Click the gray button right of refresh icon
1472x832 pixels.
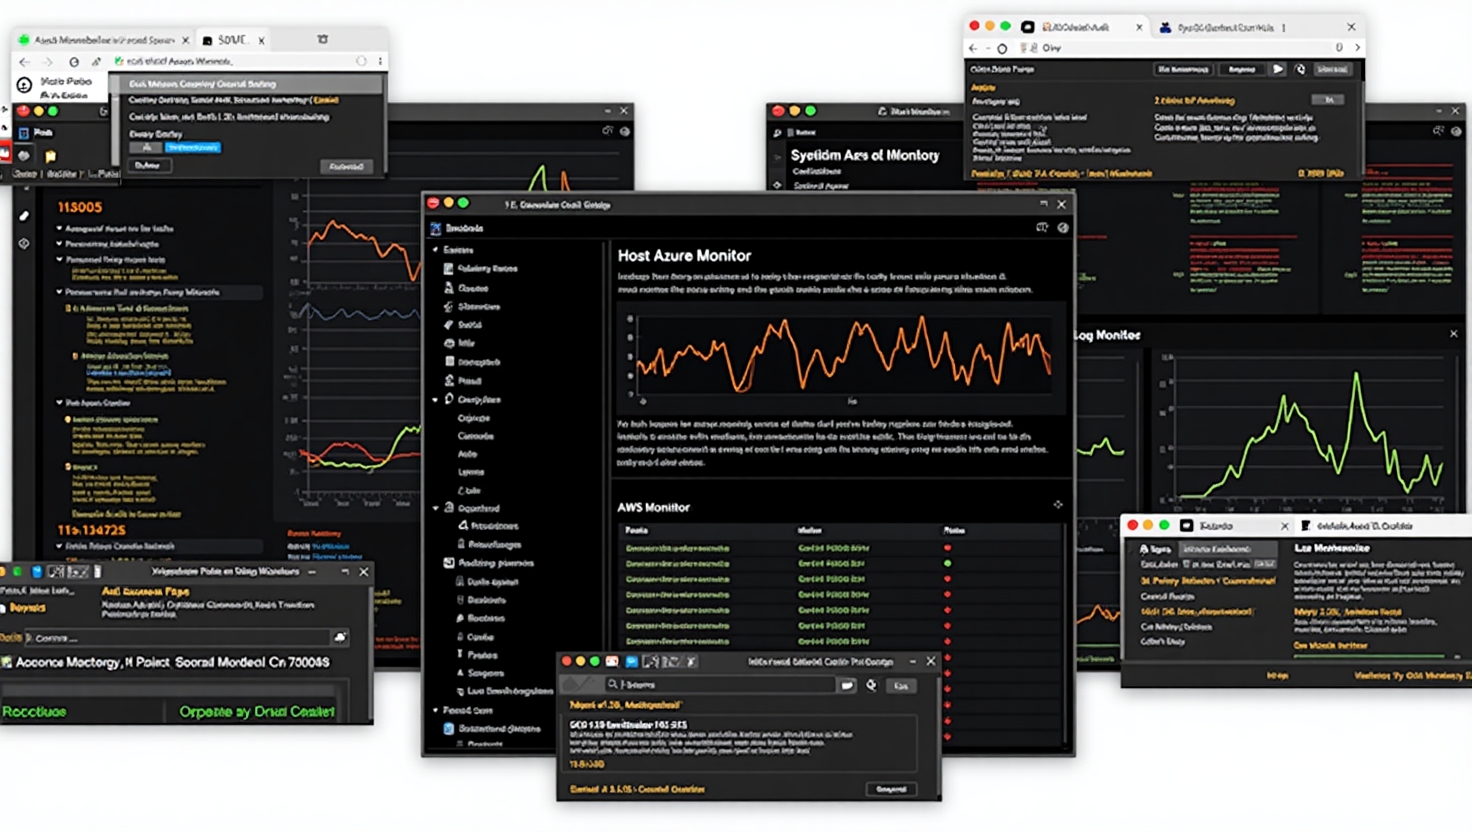click(x=900, y=685)
